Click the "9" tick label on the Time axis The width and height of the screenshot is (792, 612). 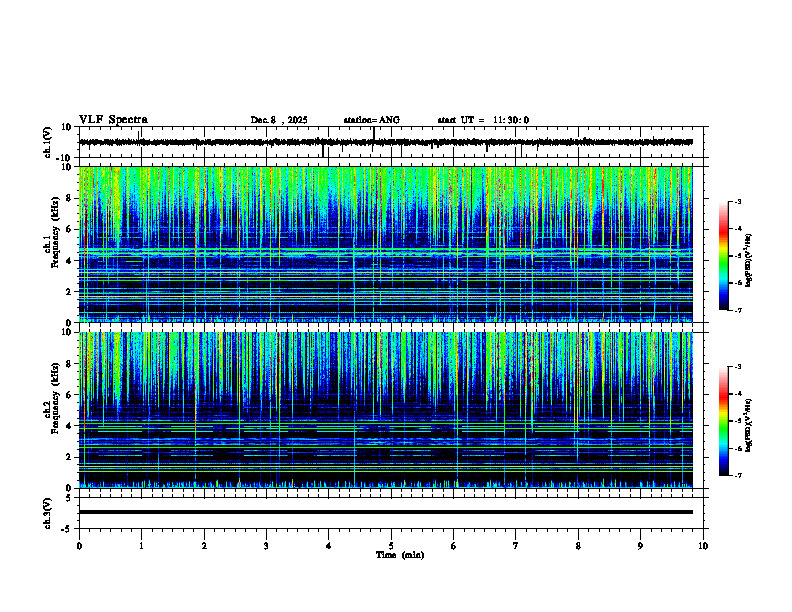(x=640, y=546)
